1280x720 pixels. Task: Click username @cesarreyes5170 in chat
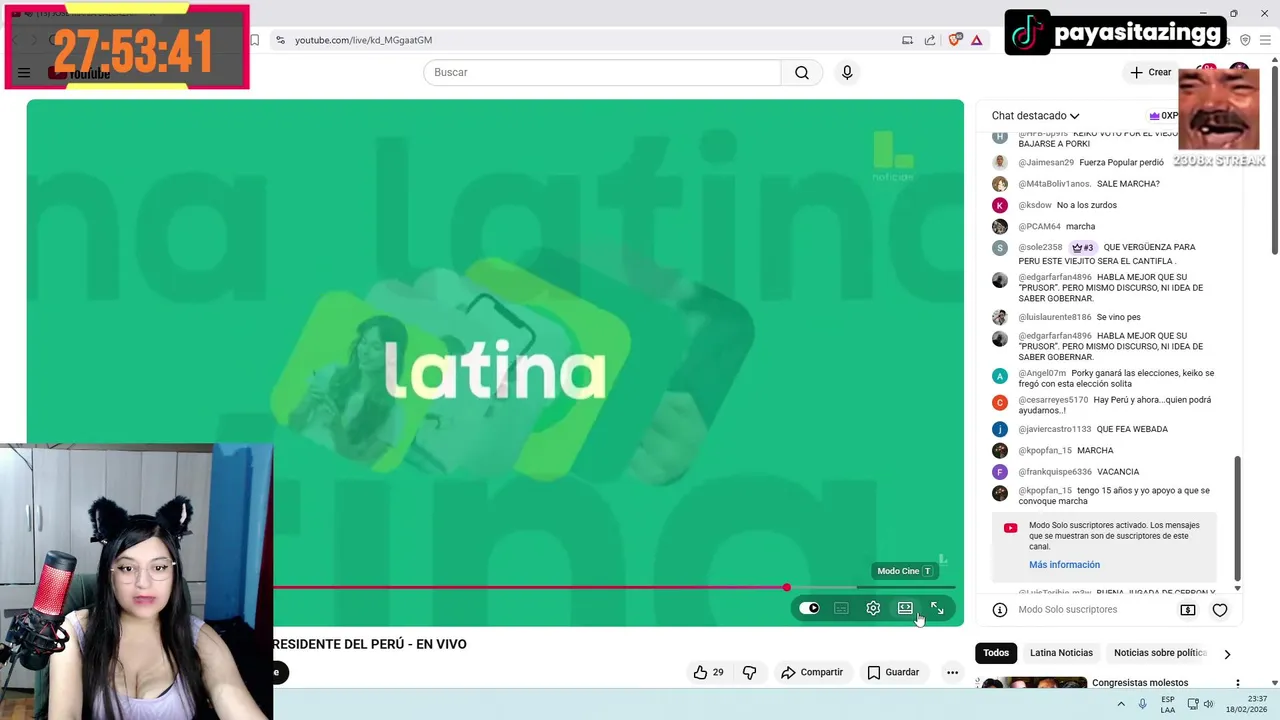tap(1053, 400)
